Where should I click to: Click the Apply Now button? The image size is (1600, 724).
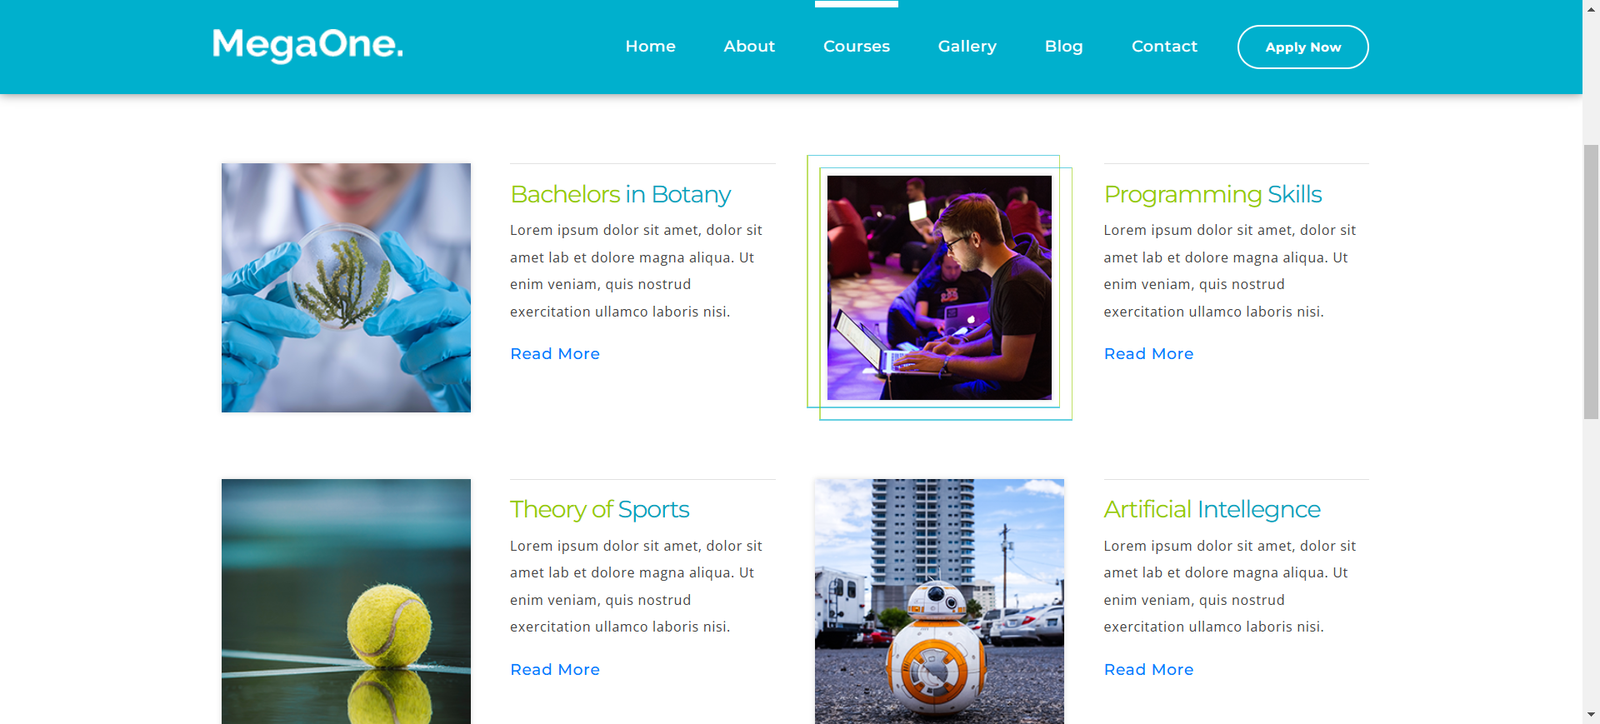[x=1303, y=47]
